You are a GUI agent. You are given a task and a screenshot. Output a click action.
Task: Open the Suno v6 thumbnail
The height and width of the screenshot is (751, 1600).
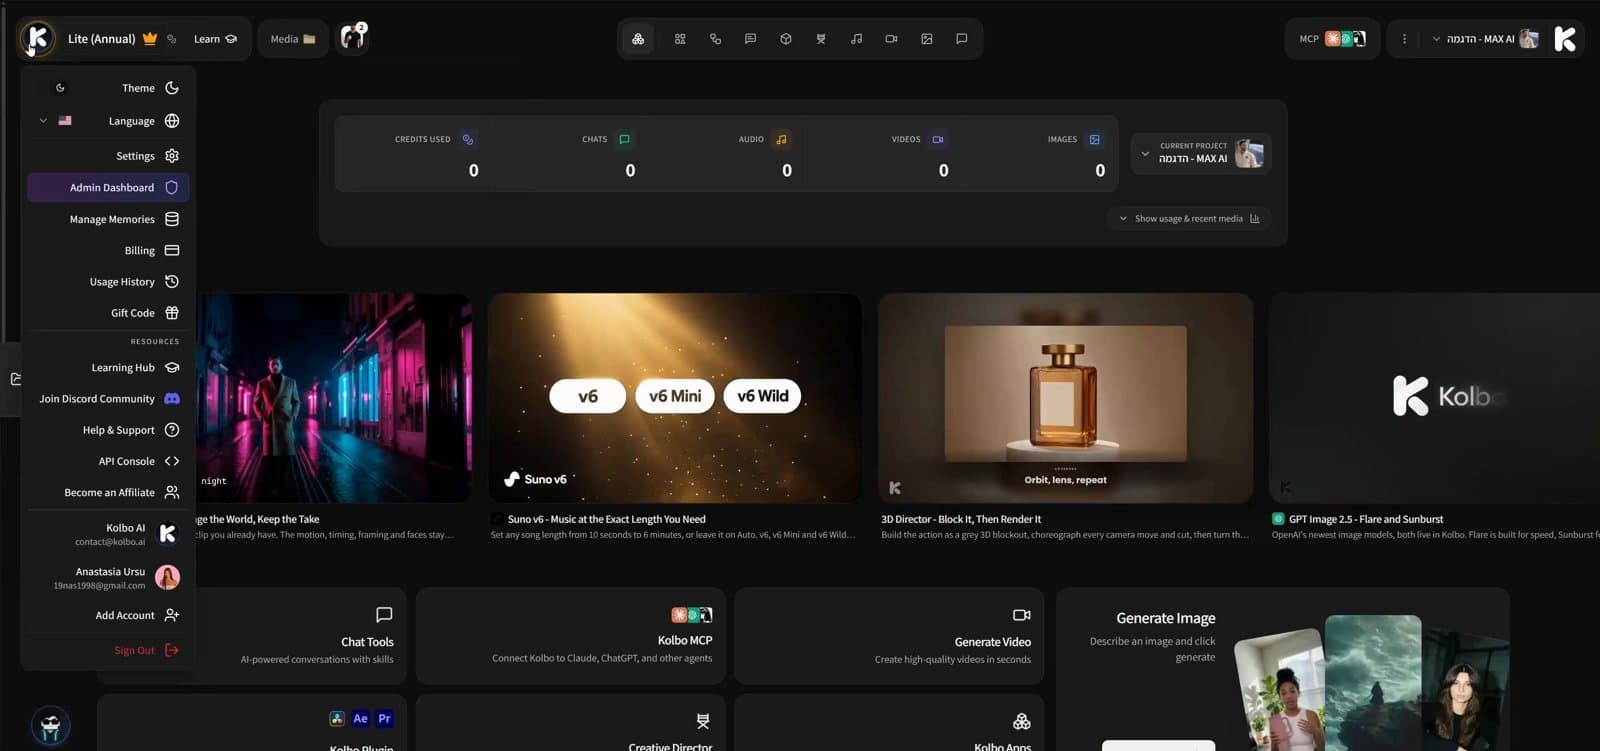coord(675,398)
